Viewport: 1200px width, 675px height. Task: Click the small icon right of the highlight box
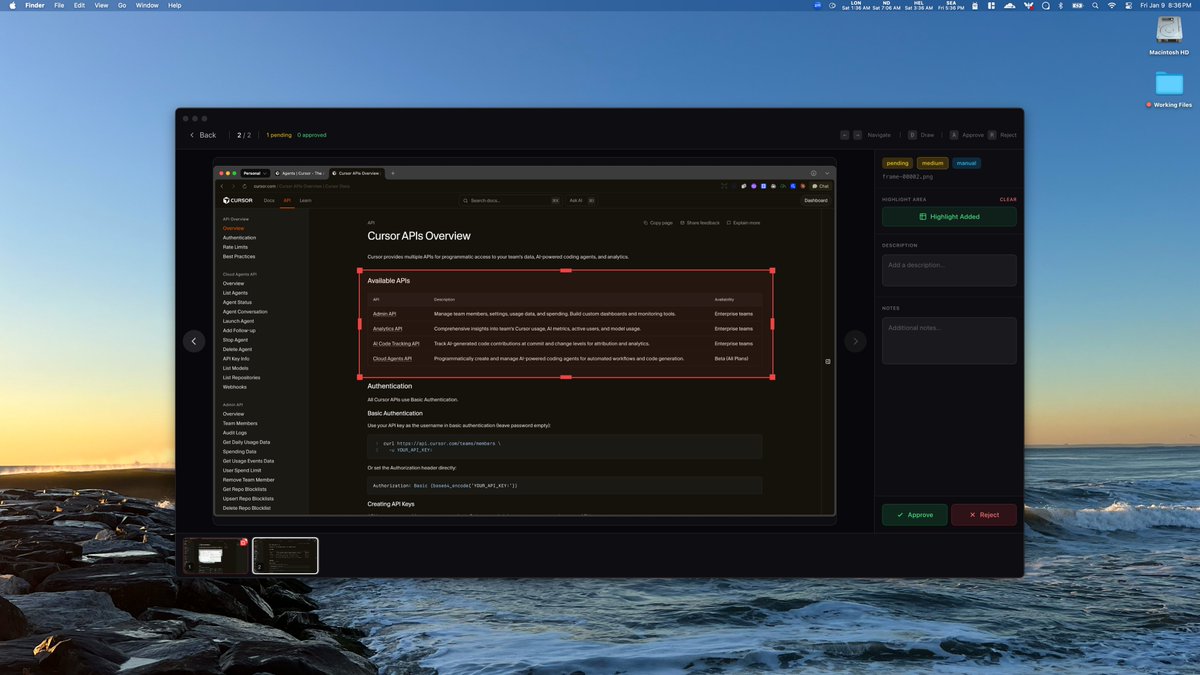[828, 361]
